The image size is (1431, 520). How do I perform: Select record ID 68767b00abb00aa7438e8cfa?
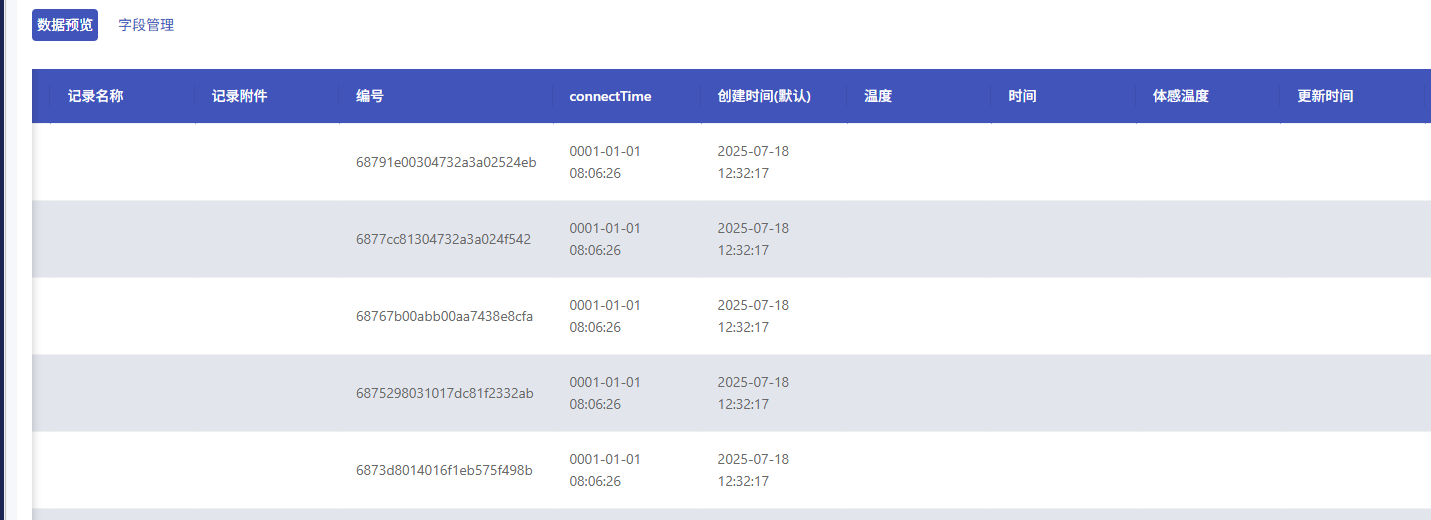444,316
